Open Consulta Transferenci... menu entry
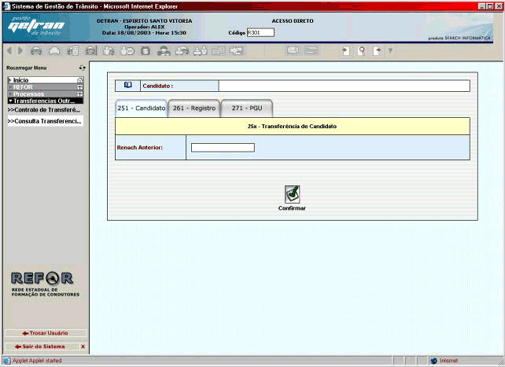This screenshot has height=367, width=505. pos(44,121)
